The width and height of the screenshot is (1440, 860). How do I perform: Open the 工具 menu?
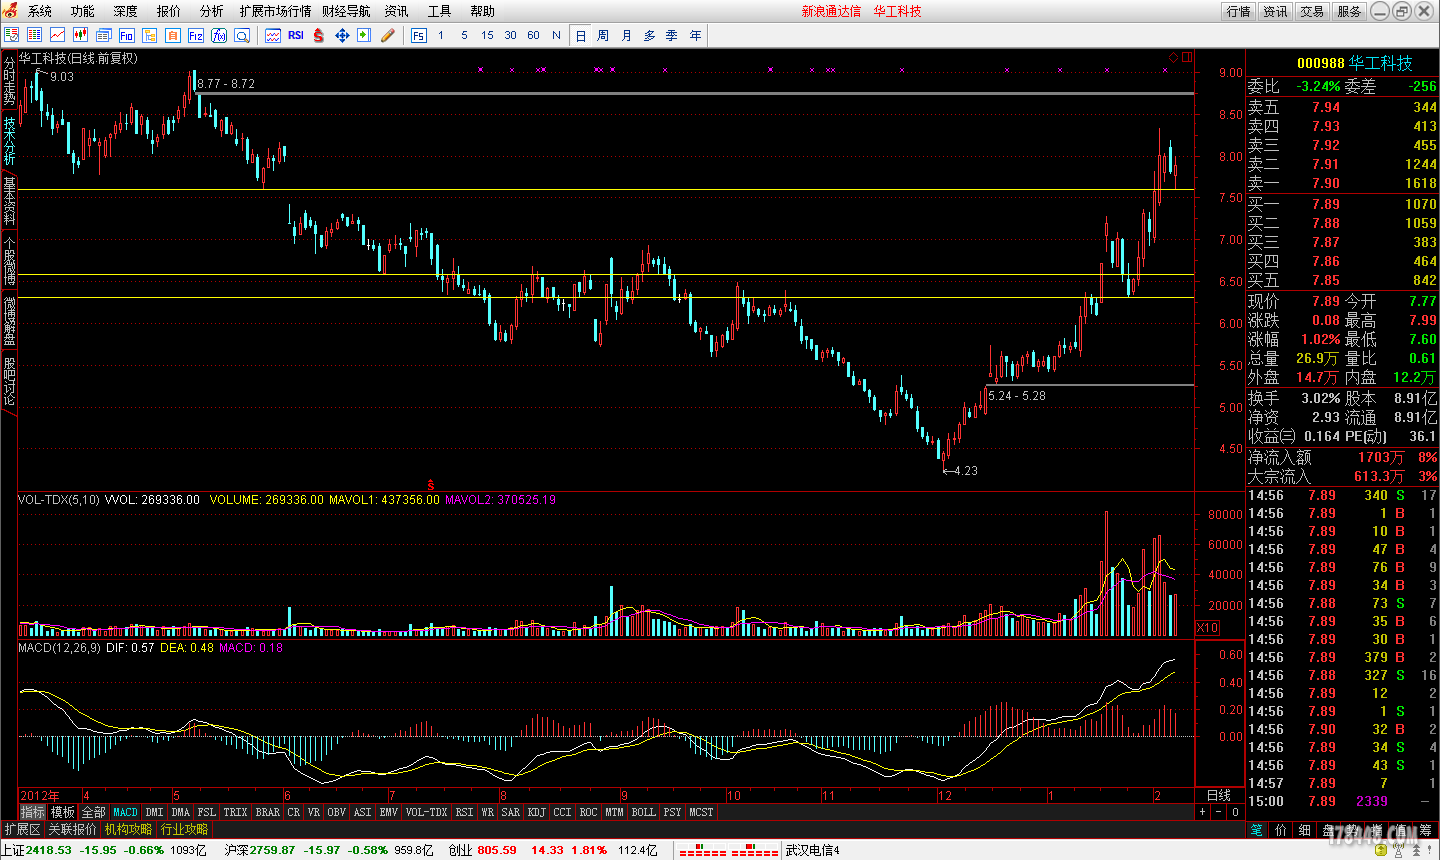439,11
